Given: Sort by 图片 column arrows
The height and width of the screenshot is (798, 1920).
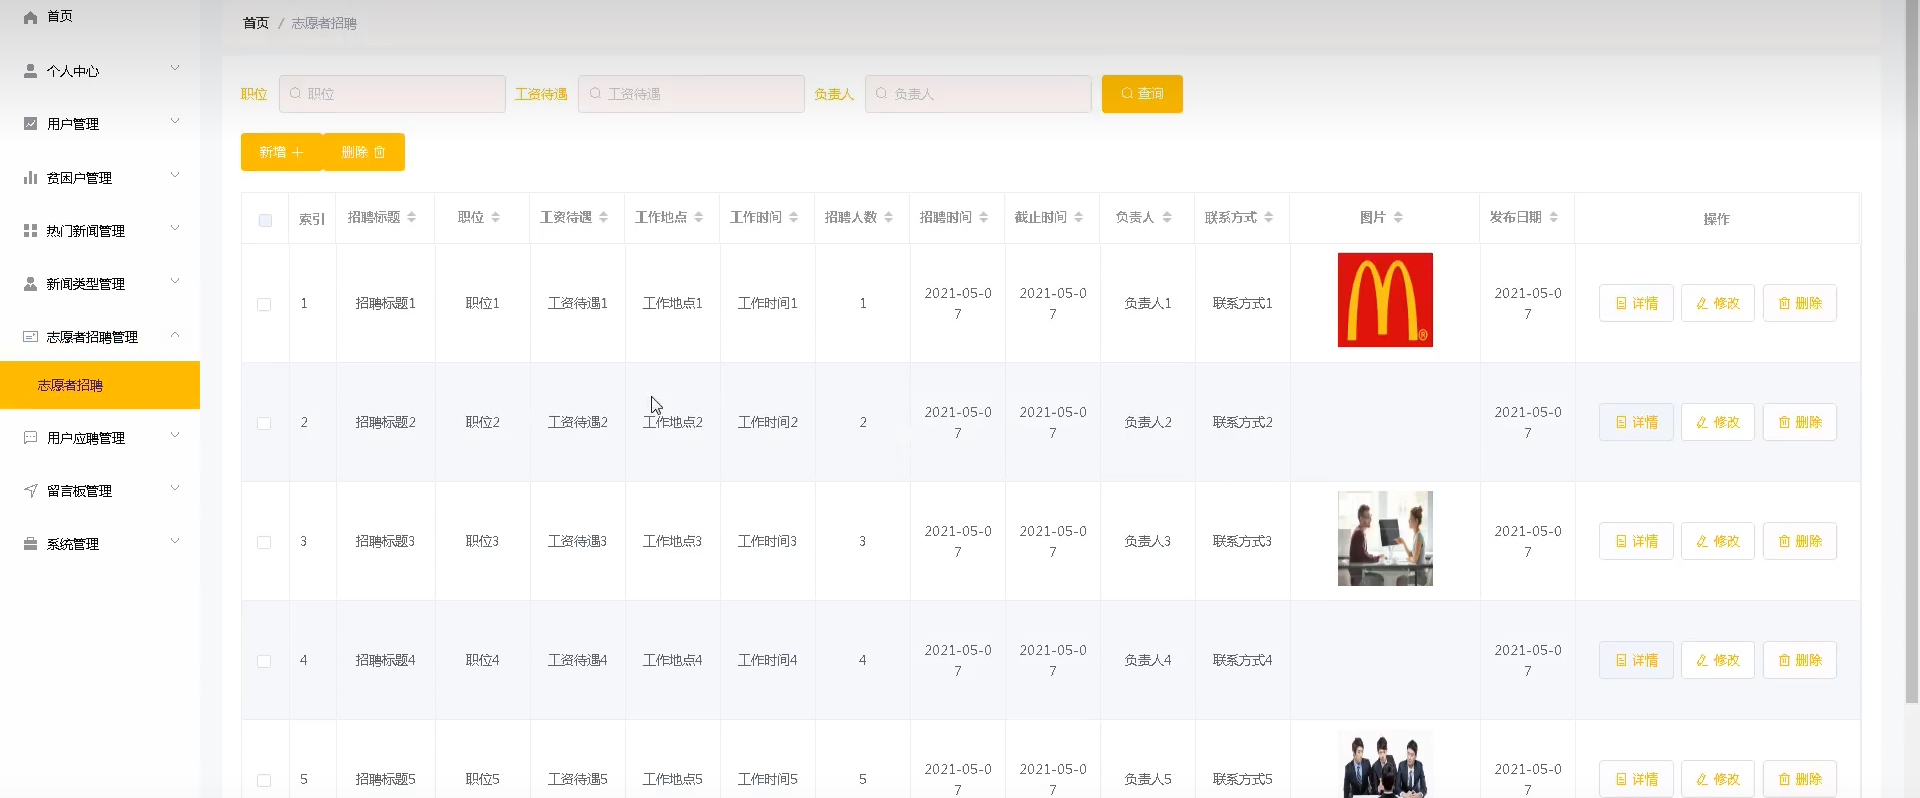Looking at the screenshot, I should (x=1398, y=217).
